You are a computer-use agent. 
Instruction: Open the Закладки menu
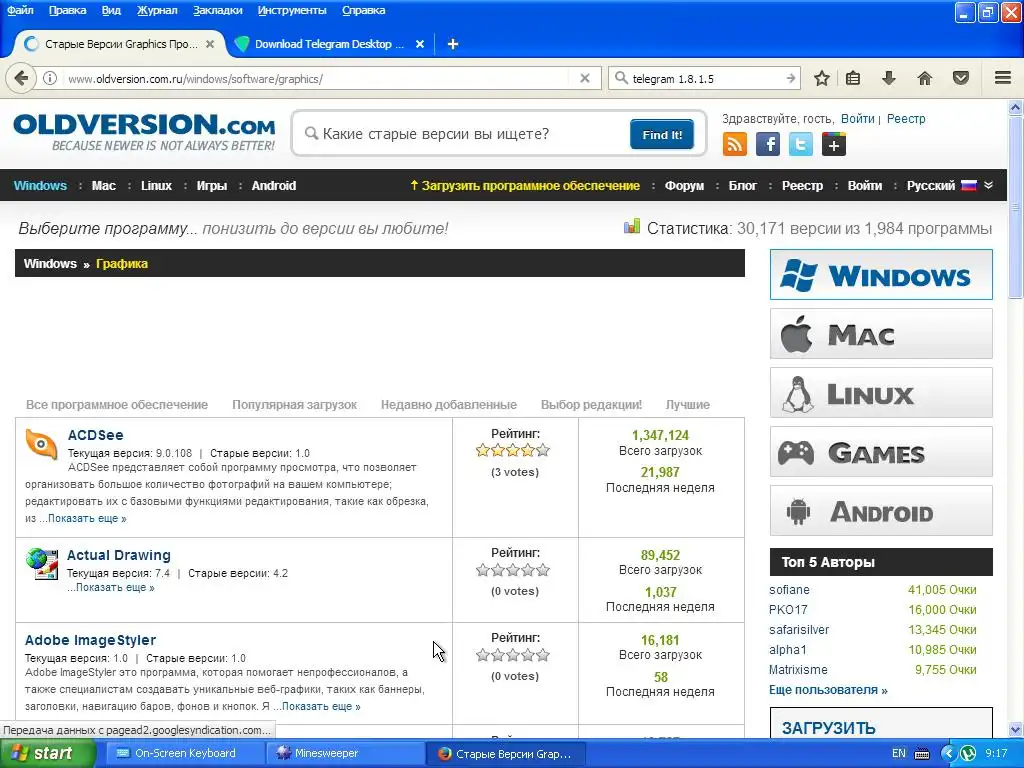tap(217, 10)
